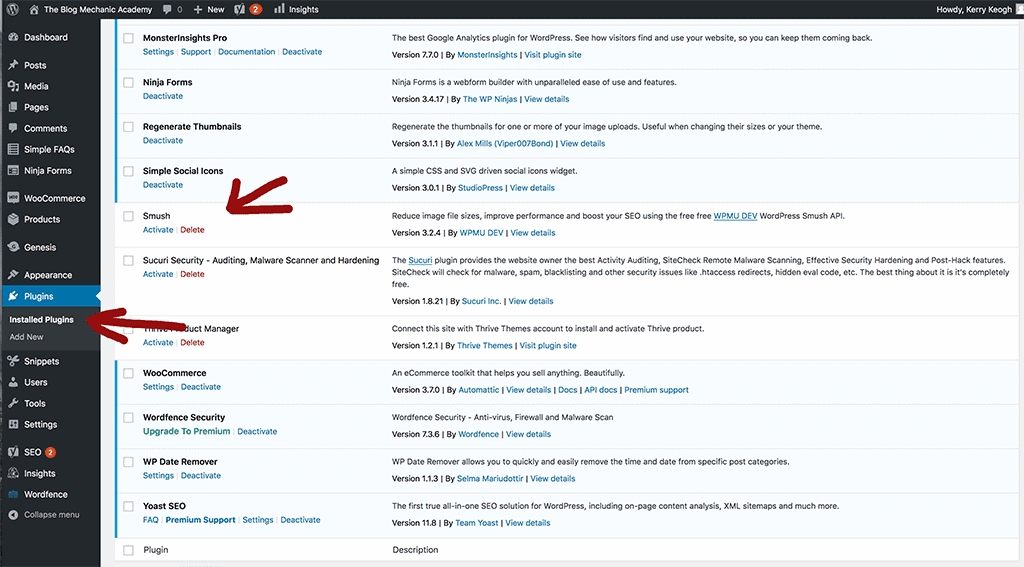Open the WooCommerce sidebar icon
1024x567 pixels.
click(x=12, y=198)
